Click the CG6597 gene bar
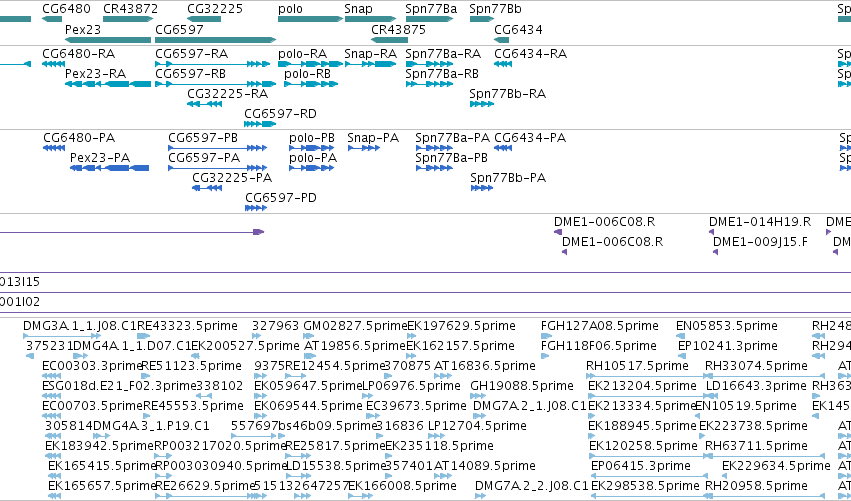 point(215,40)
